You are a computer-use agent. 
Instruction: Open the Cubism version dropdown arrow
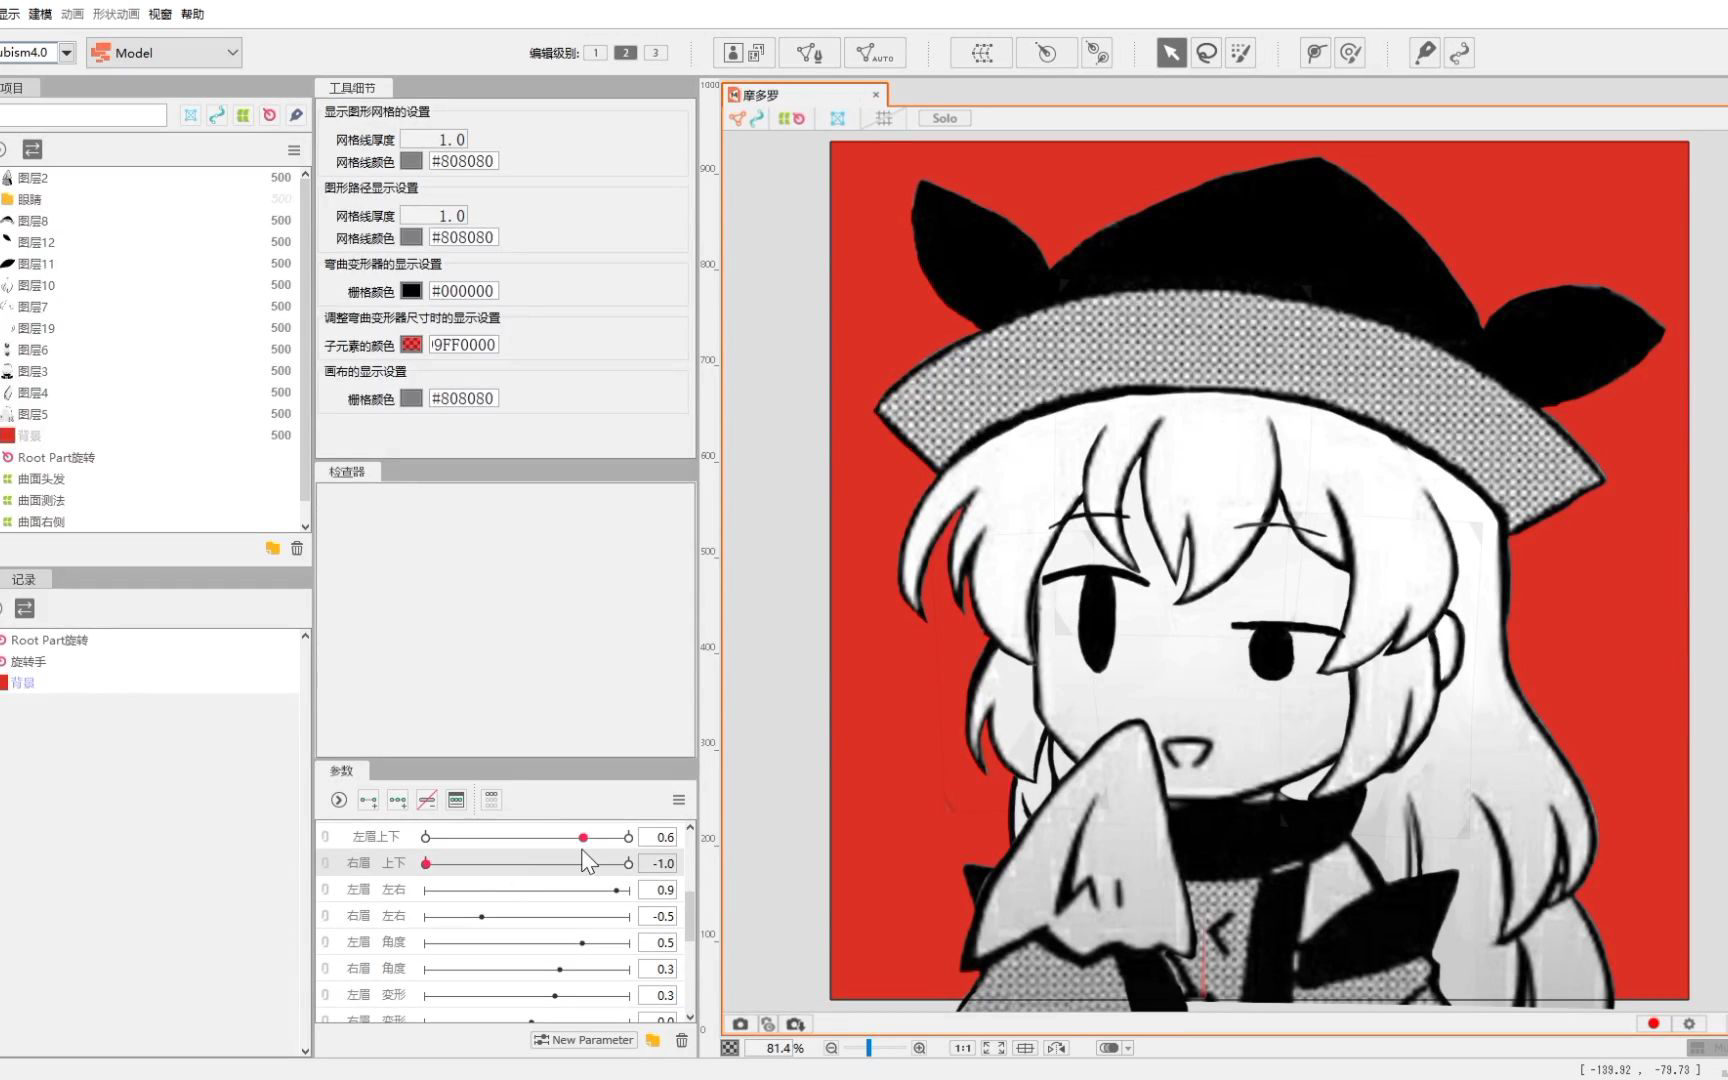(67, 53)
